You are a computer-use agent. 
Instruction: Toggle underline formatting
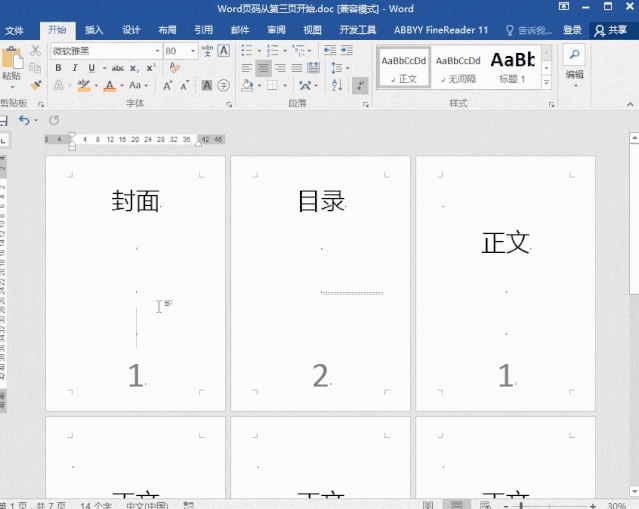pos(92,68)
